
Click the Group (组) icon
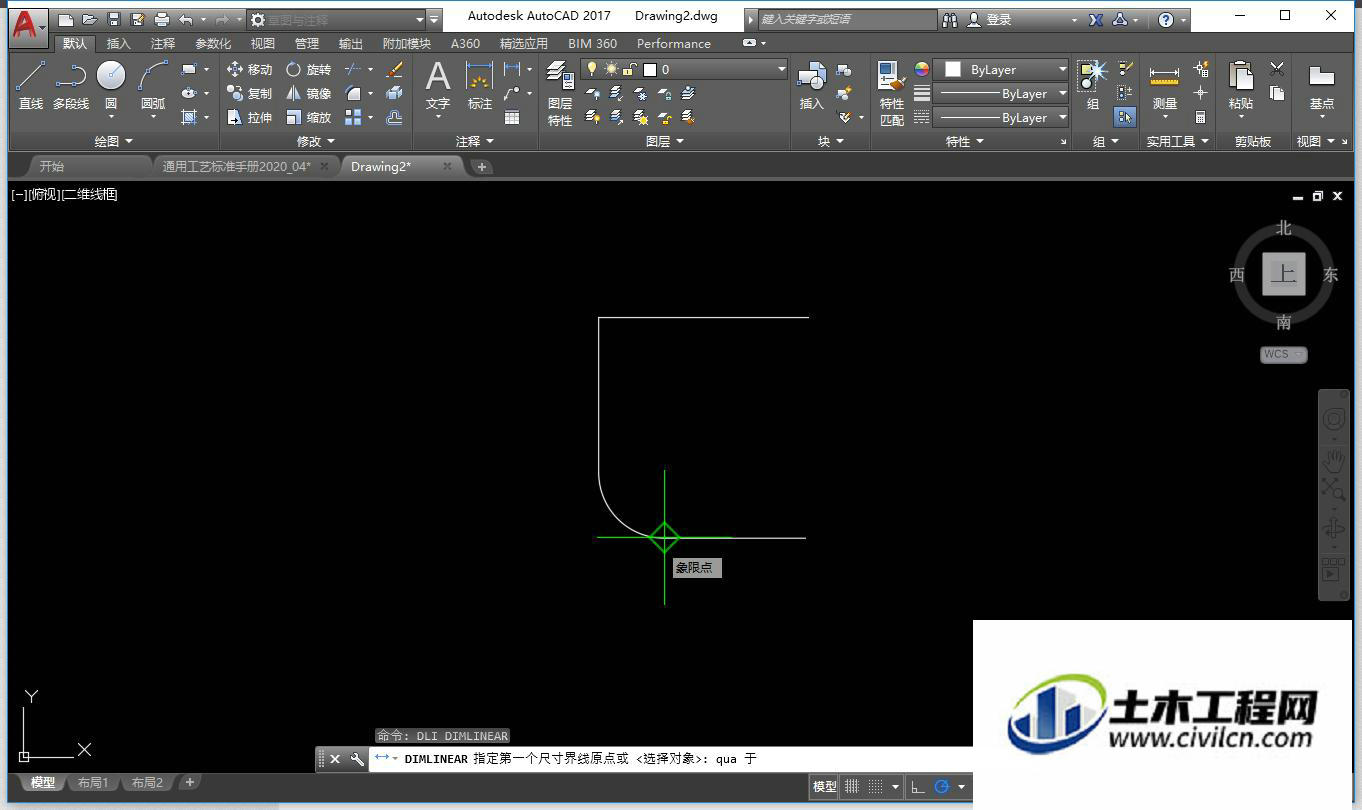pos(1093,85)
